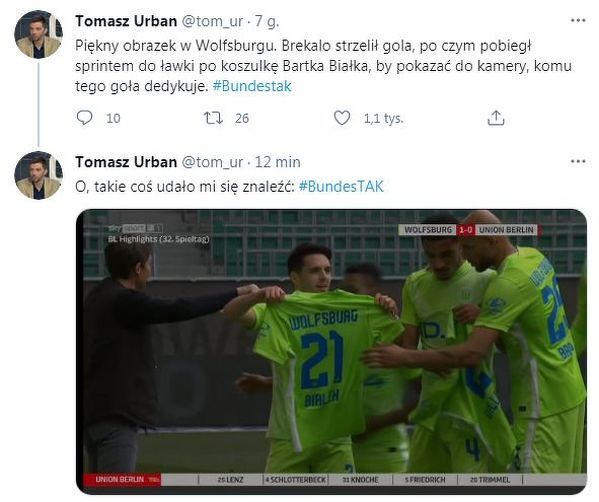Open the three-dot menu of the first tweet
The height and width of the screenshot is (502, 599).
point(578,21)
